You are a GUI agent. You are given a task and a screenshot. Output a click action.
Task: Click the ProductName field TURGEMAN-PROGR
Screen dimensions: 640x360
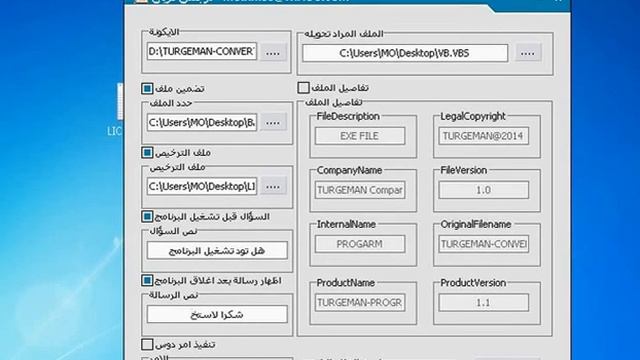(360, 302)
